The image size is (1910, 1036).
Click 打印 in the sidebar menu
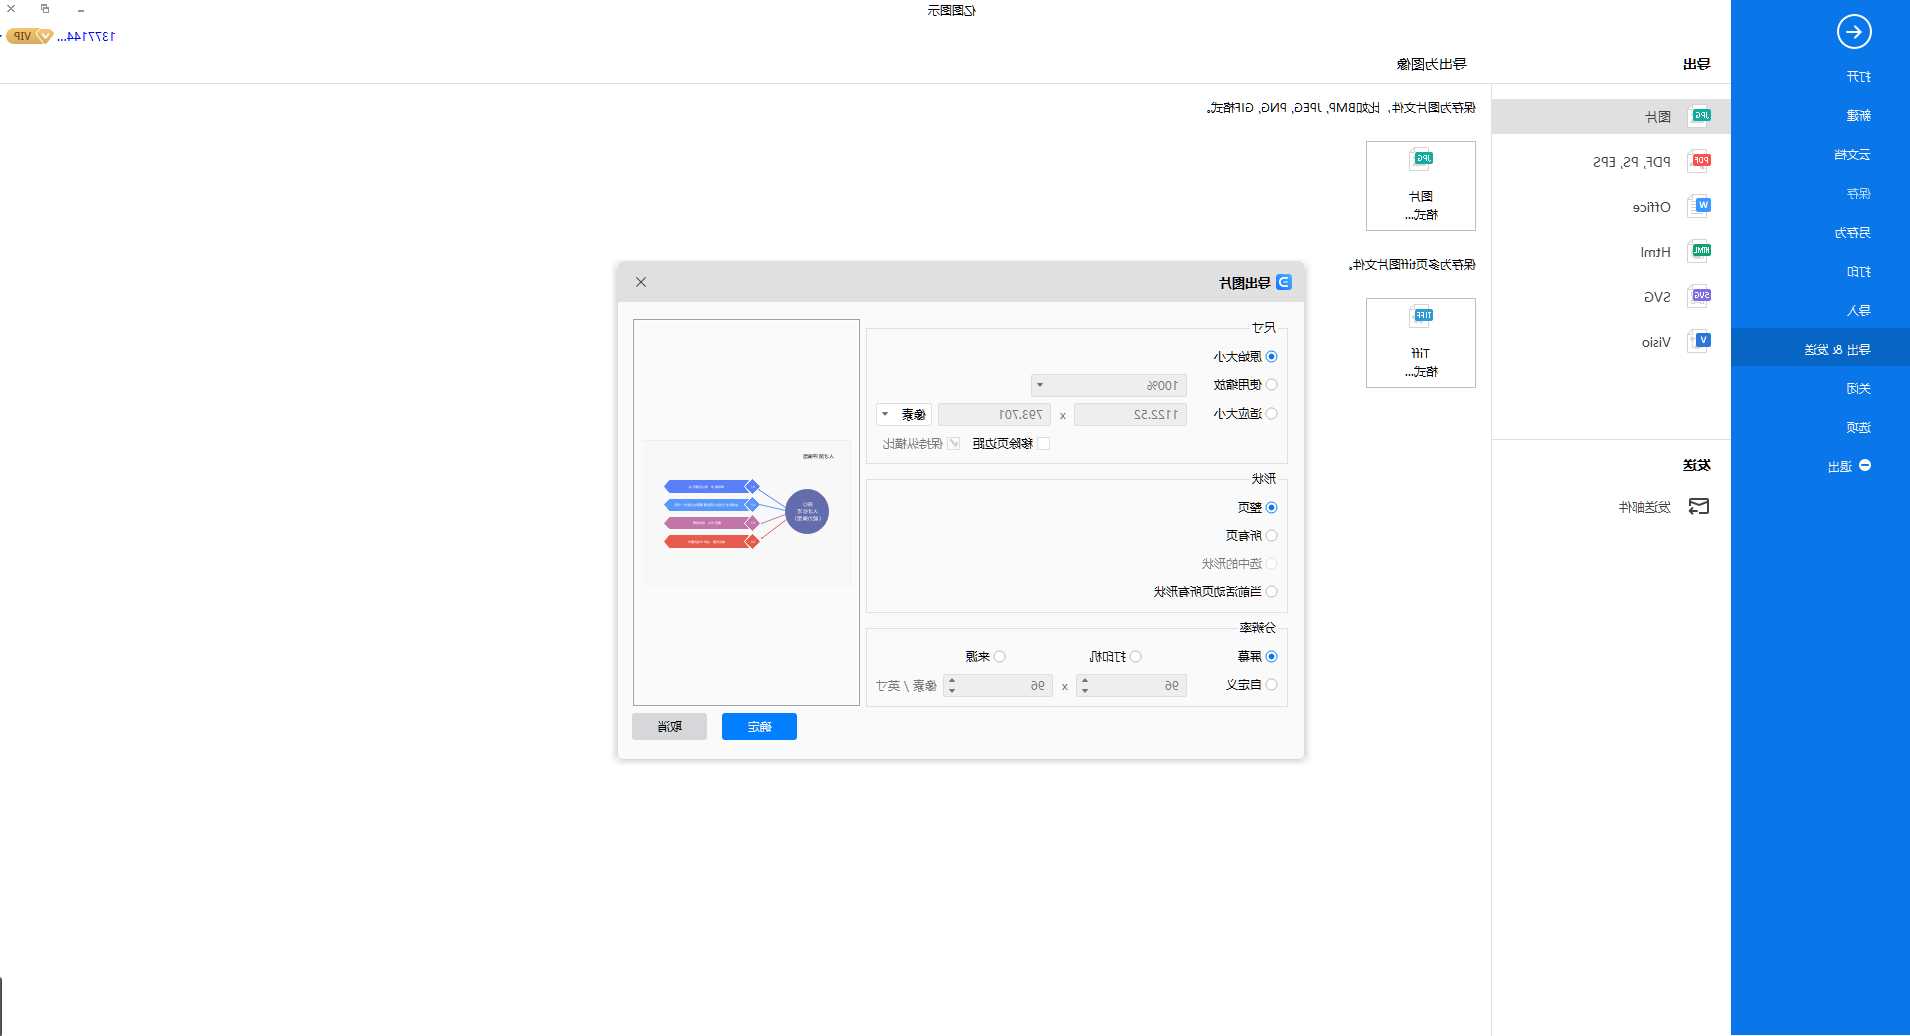pos(1859,272)
